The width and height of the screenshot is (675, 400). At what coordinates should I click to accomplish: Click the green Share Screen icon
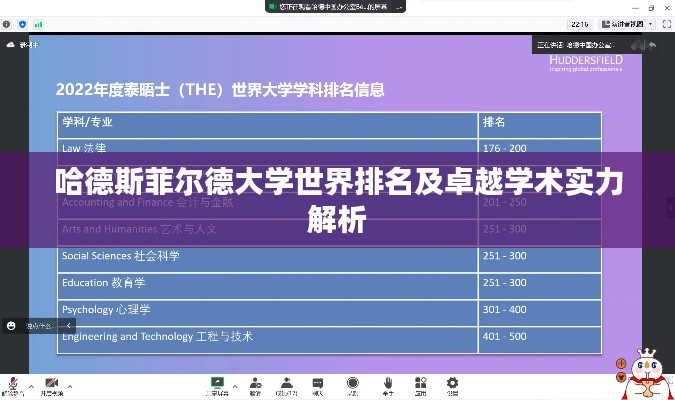(216, 383)
